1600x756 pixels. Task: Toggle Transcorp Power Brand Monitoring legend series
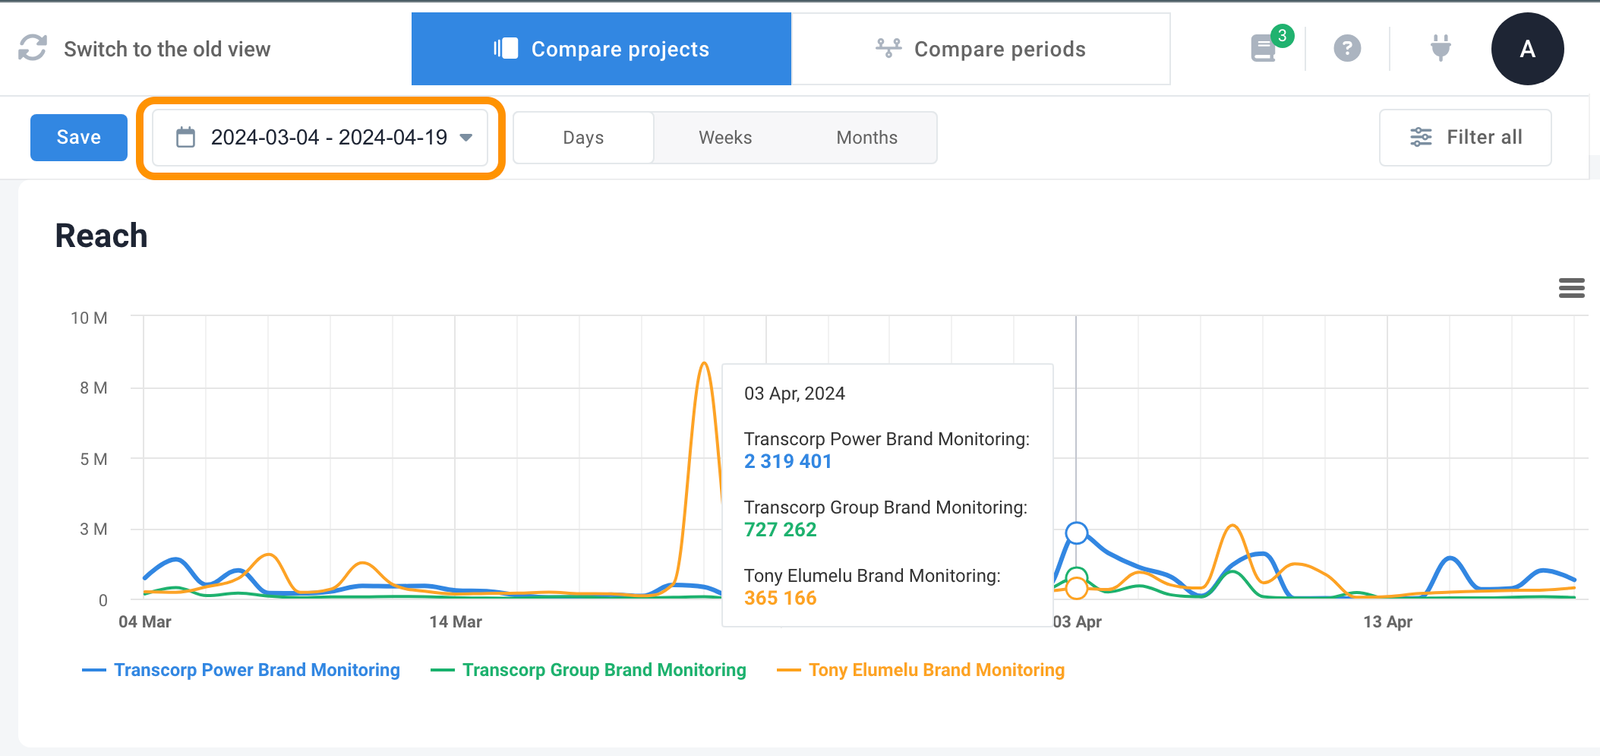tap(241, 670)
